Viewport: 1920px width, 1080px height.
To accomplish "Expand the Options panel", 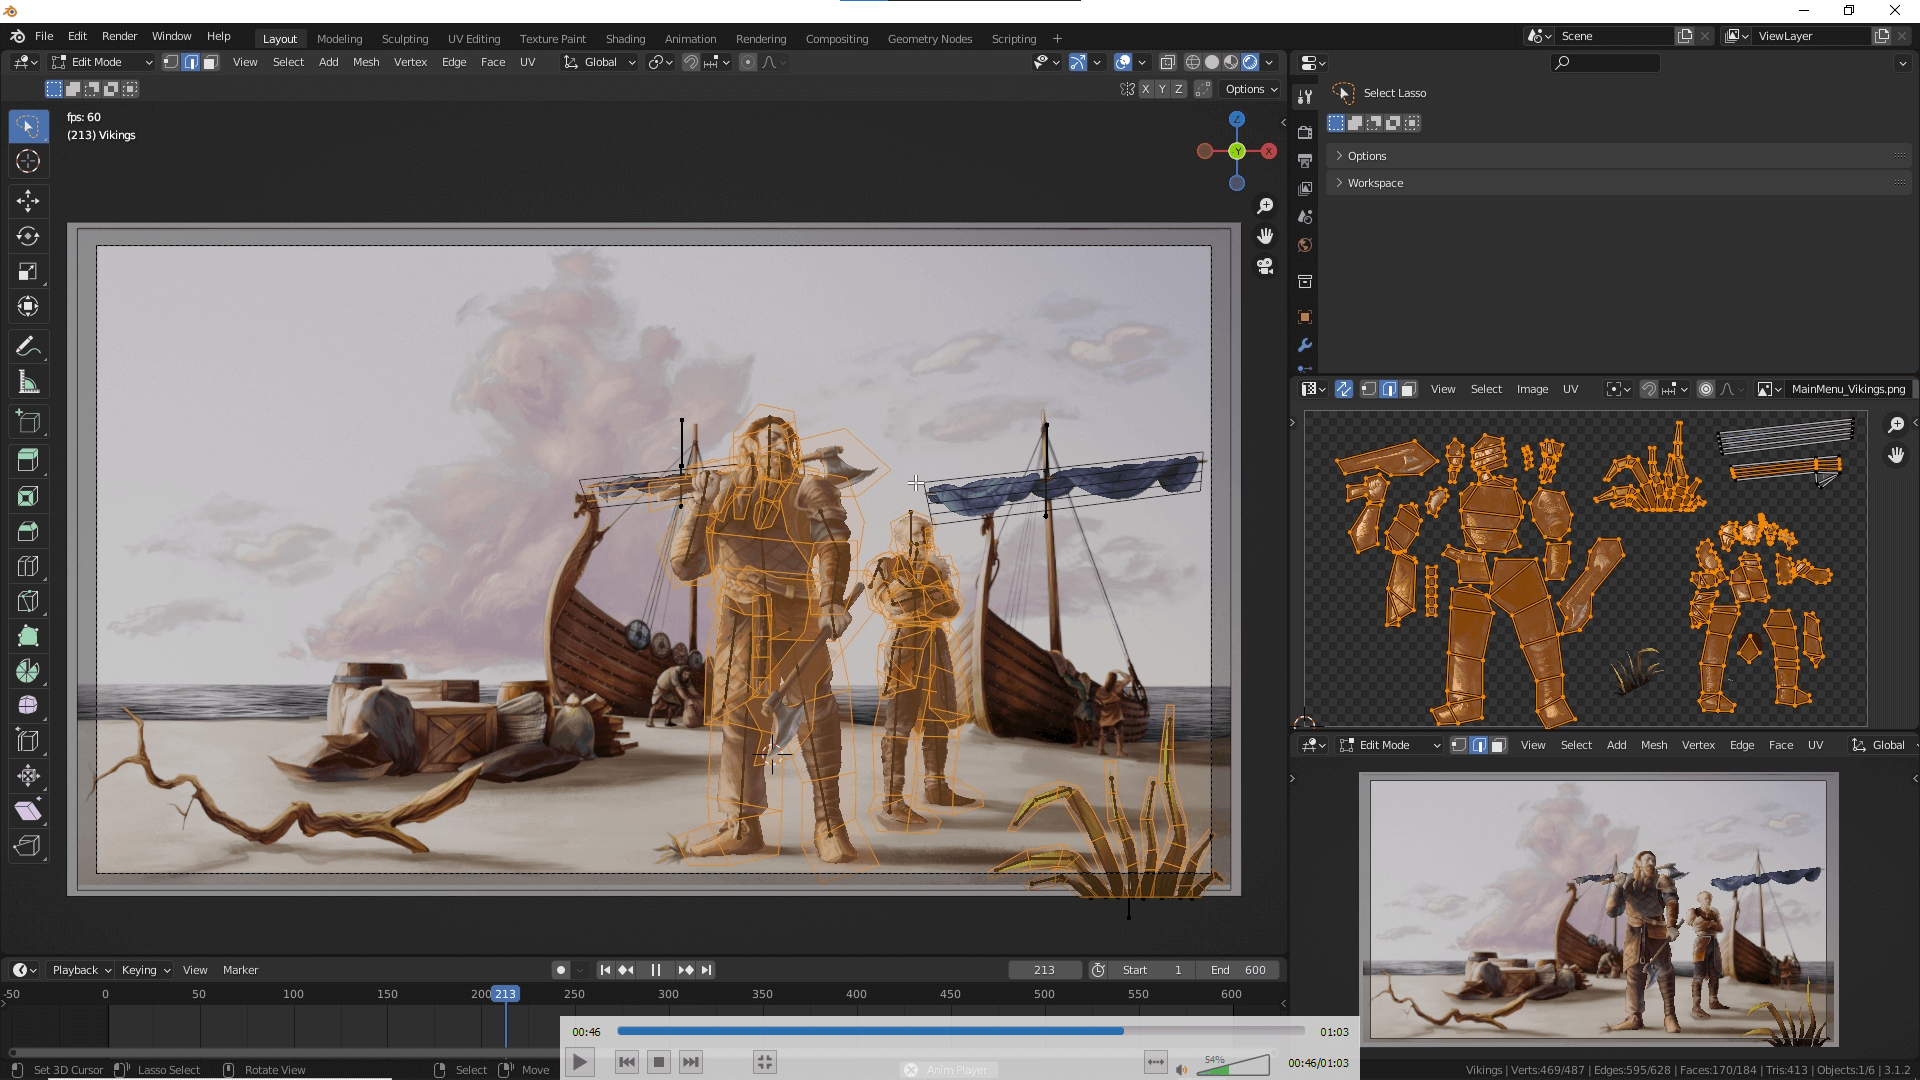I will pyautogui.click(x=1367, y=156).
